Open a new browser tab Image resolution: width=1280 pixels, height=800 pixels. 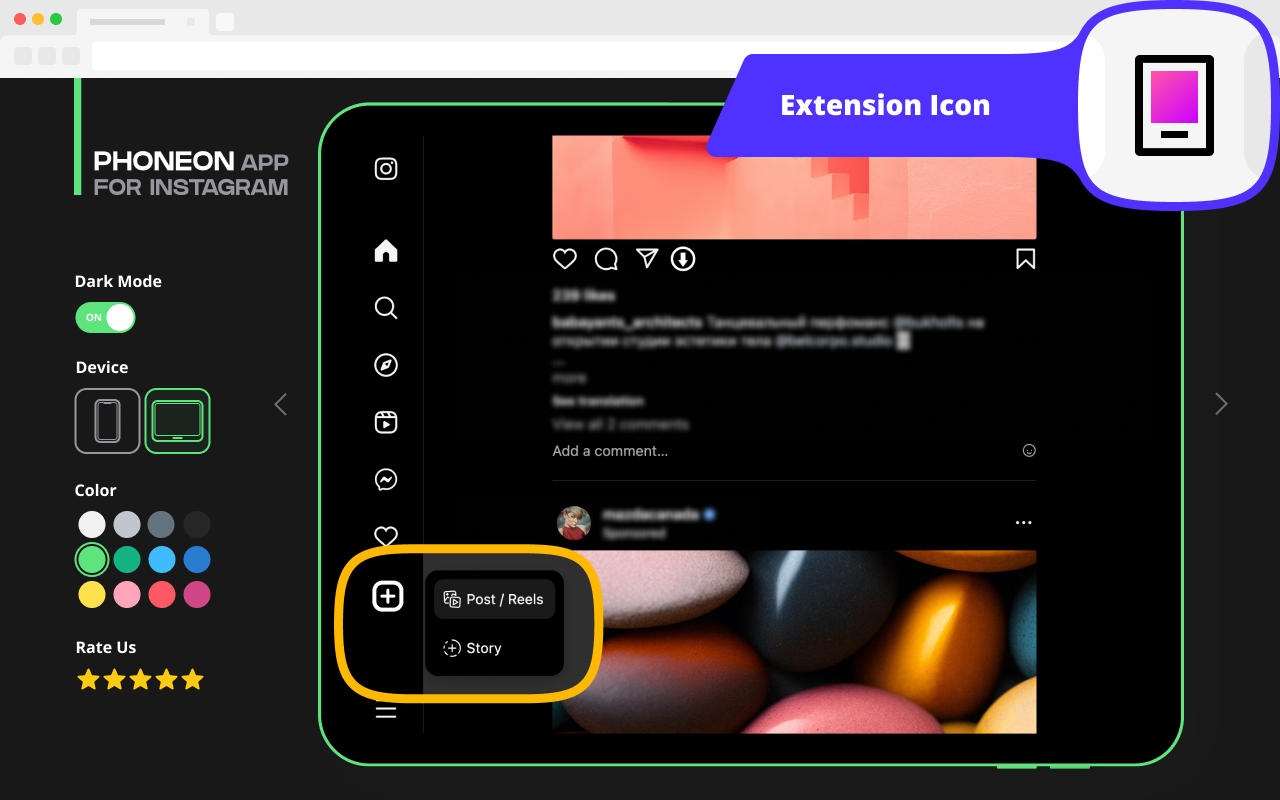(225, 21)
